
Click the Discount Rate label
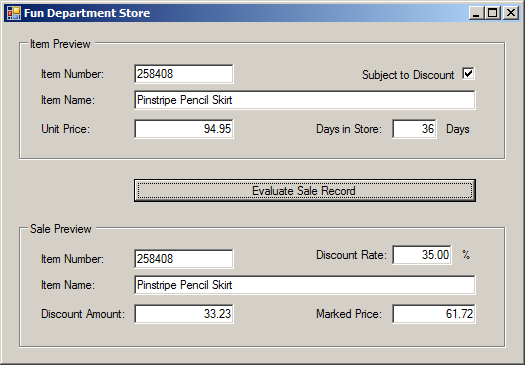click(x=351, y=255)
